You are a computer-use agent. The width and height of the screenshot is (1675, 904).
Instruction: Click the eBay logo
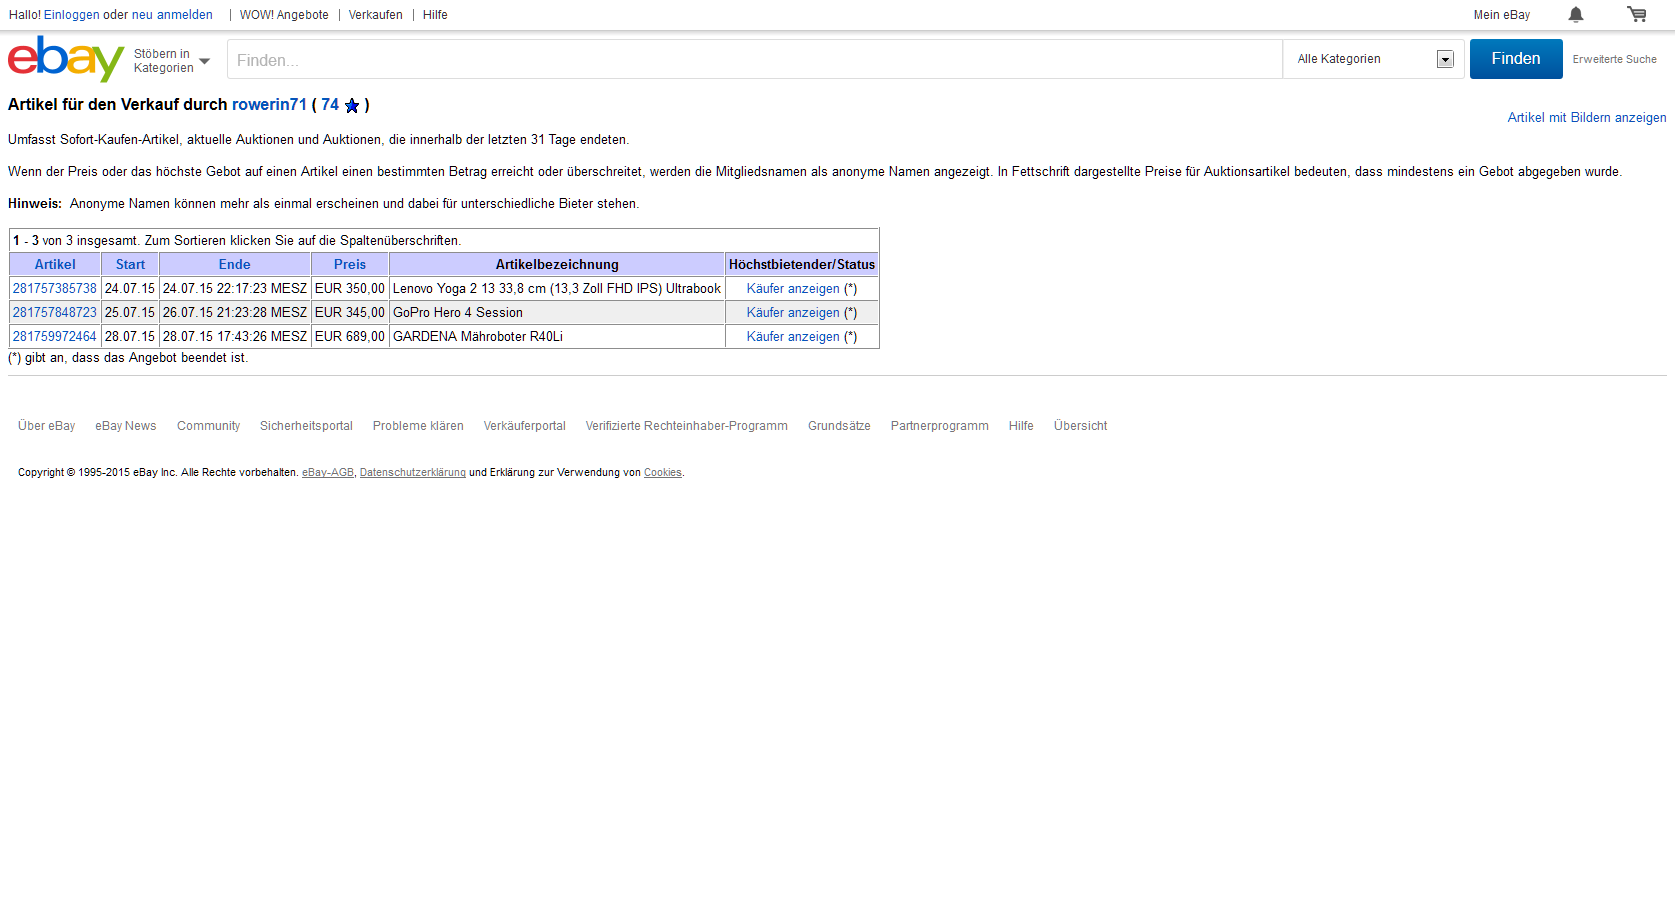66,59
